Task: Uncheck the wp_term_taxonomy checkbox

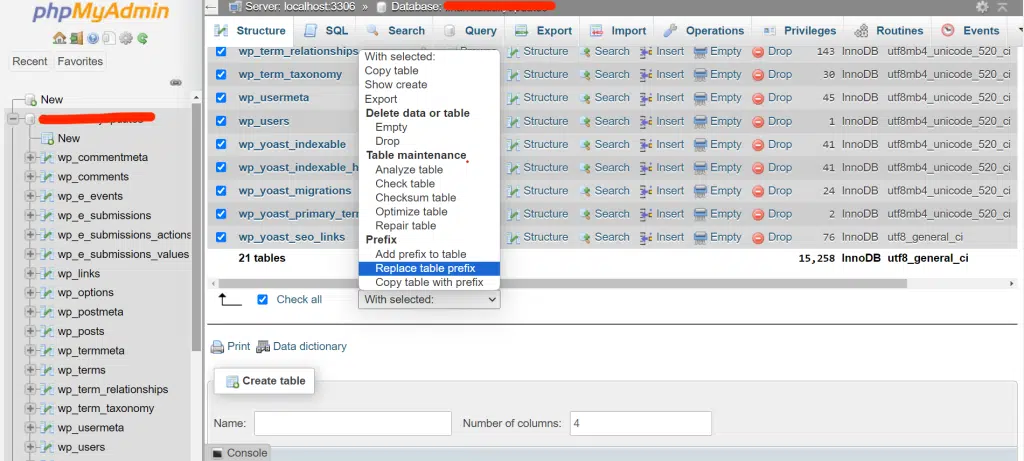Action: (x=221, y=74)
